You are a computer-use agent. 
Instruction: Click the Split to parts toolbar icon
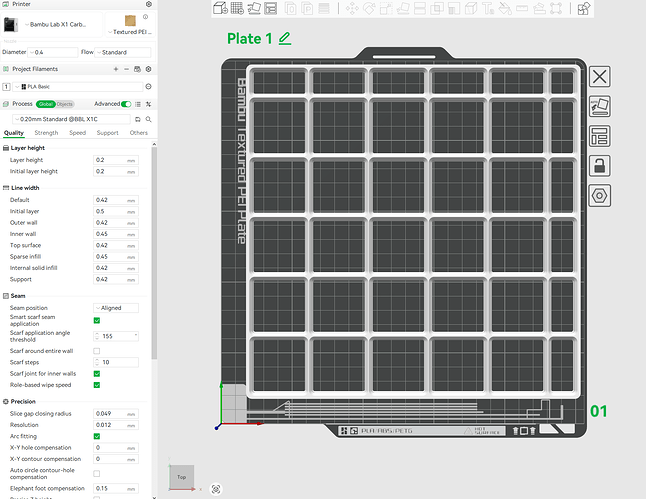click(307, 8)
